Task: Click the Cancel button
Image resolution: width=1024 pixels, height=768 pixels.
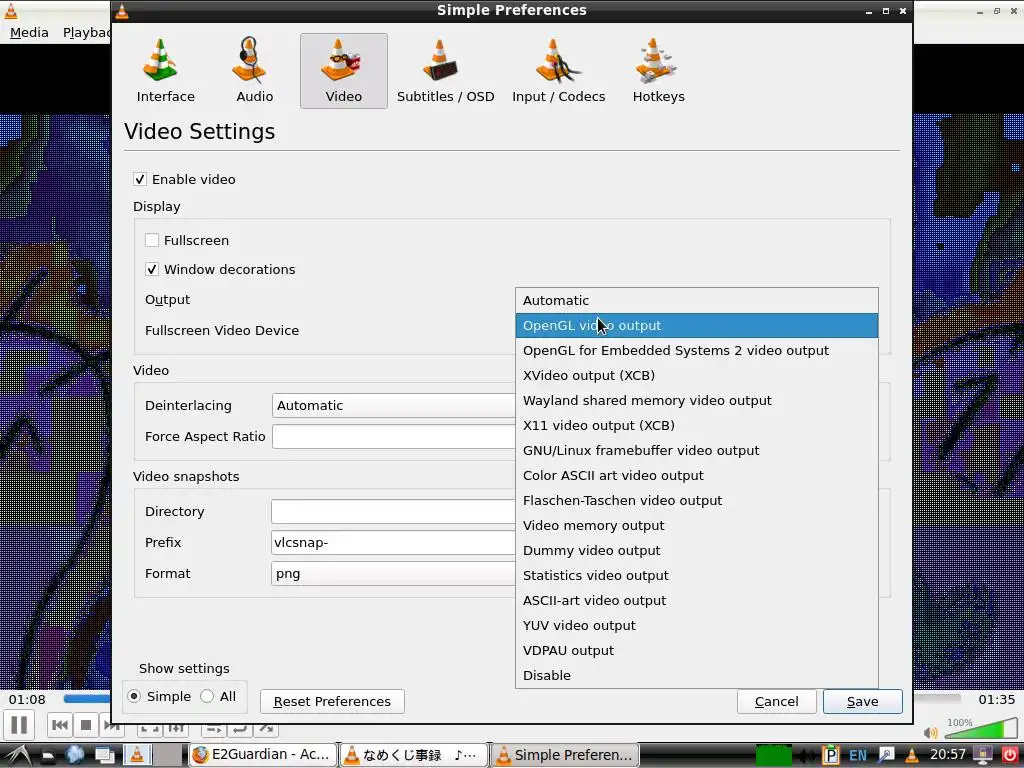Action: pos(776,701)
